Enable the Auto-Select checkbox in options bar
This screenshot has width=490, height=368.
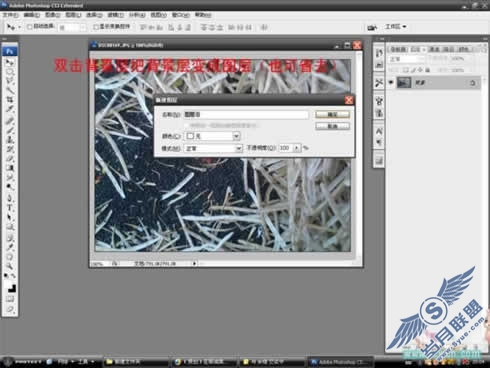(x=29, y=27)
